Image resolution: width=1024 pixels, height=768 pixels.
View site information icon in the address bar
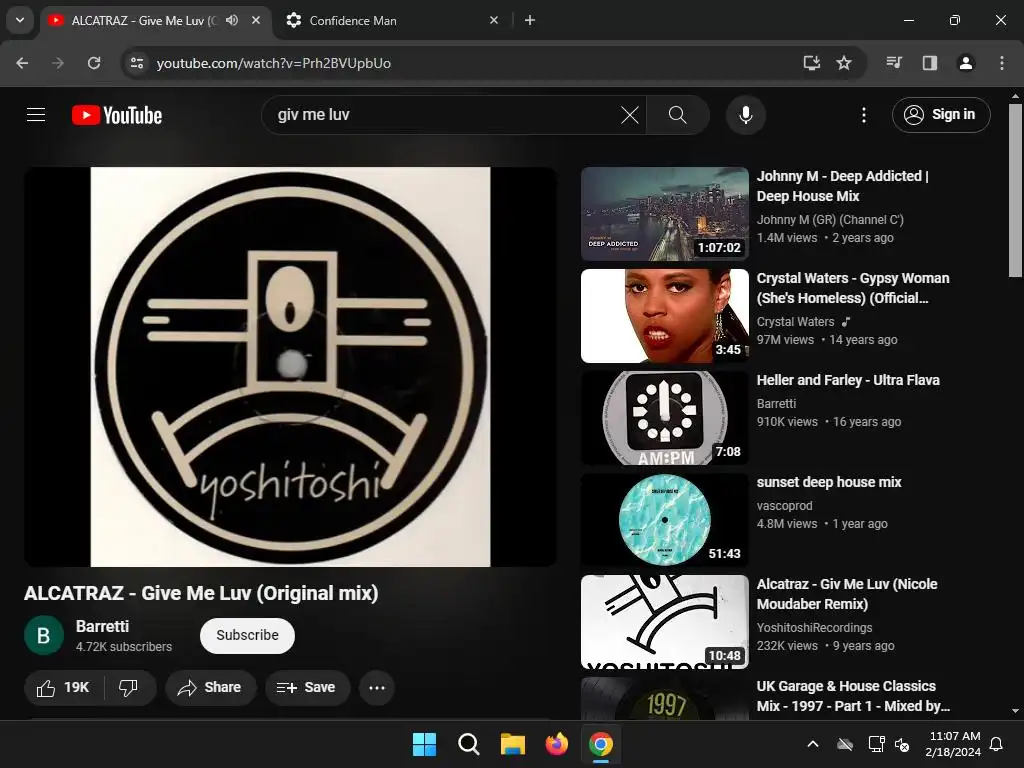click(x=136, y=63)
